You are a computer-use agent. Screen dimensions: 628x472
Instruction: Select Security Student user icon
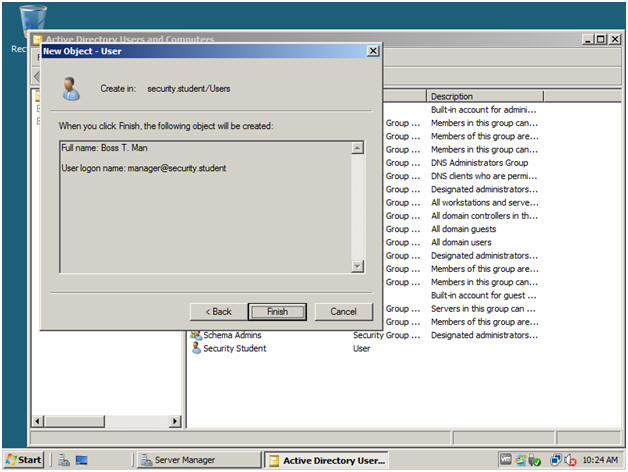(x=196, y=348)
